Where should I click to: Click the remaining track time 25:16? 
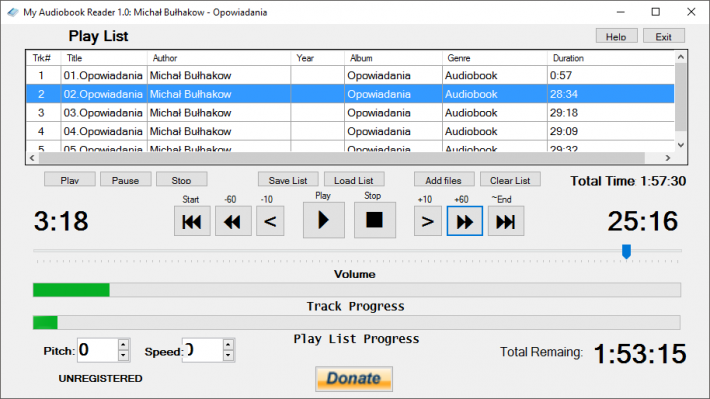(643, 221)
